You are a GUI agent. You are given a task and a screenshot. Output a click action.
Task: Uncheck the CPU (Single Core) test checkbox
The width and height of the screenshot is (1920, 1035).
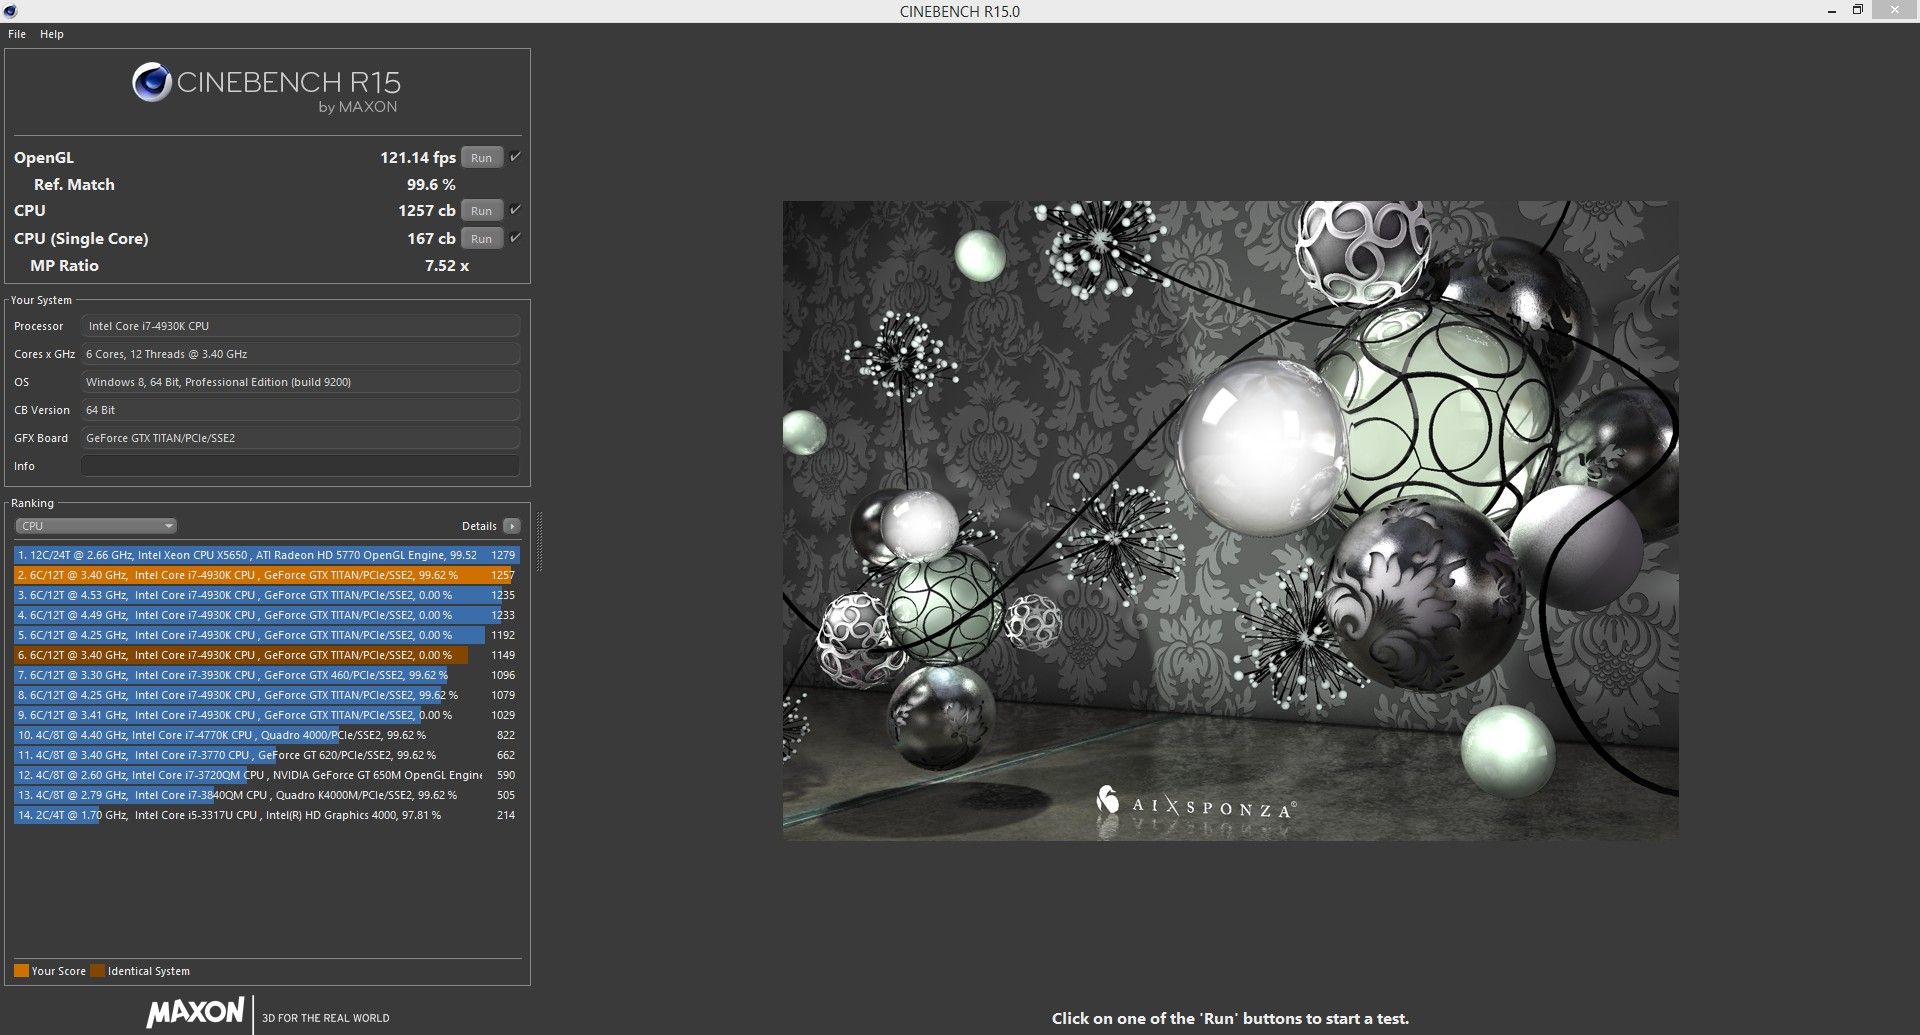(515, 238)
